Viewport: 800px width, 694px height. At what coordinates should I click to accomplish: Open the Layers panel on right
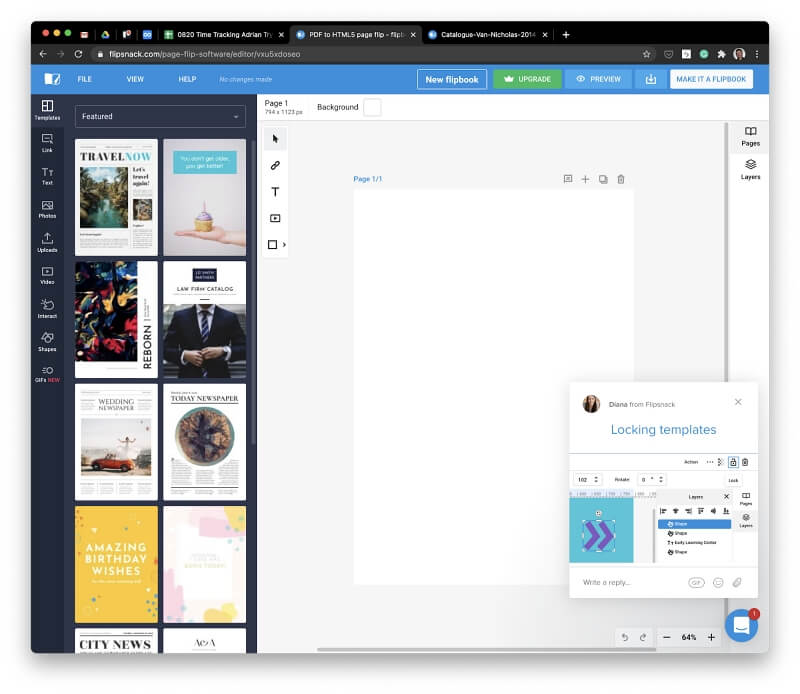click(x=751, y=170)
